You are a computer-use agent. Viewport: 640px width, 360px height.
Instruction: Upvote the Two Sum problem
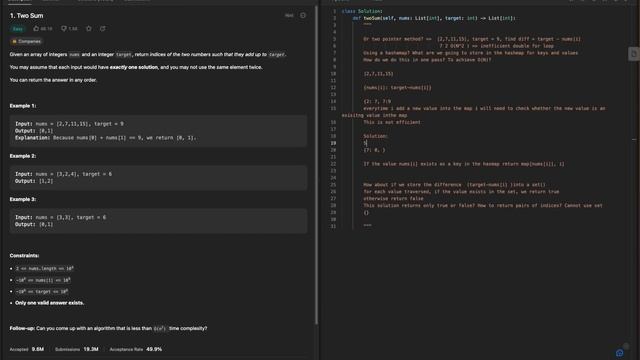tap(42, 29)
